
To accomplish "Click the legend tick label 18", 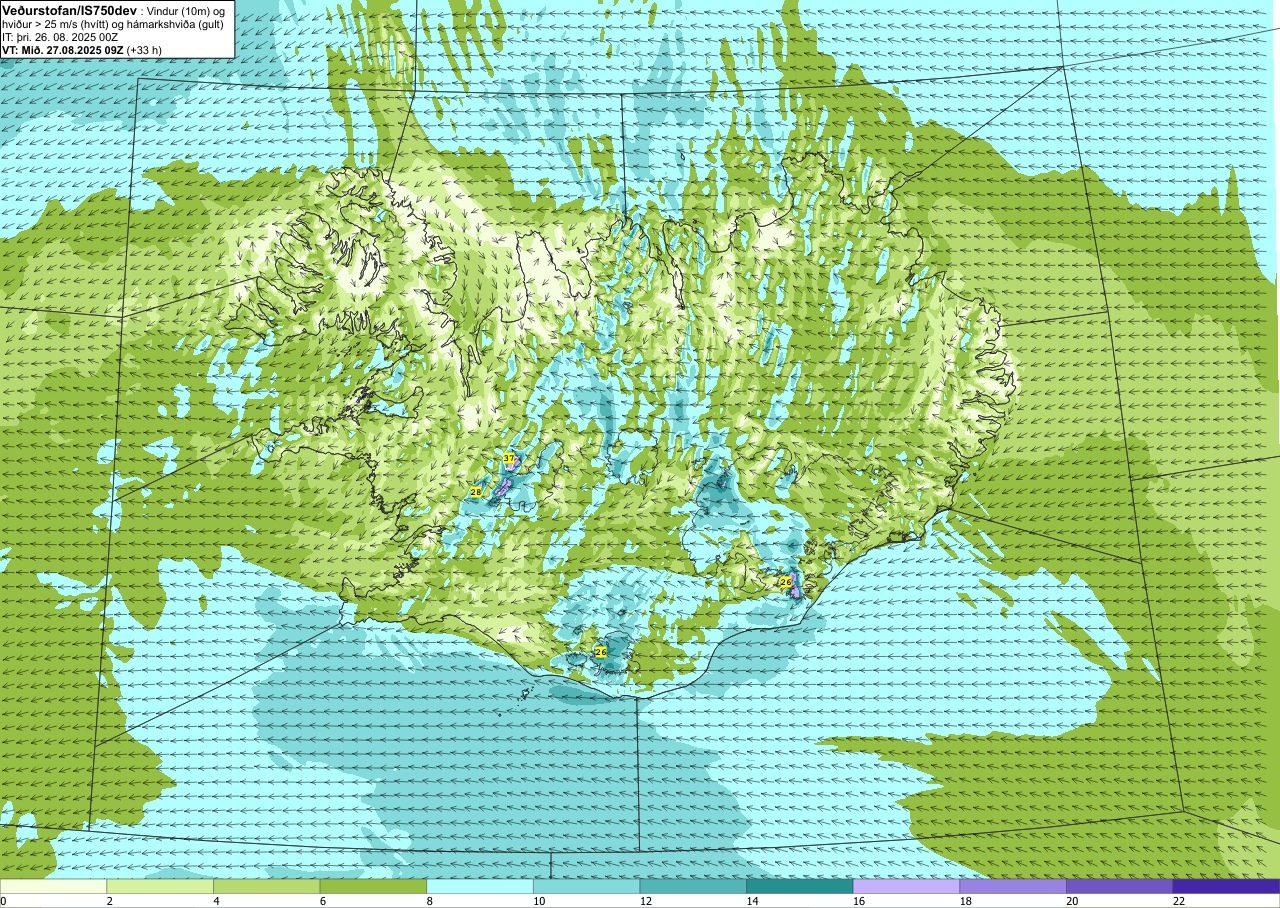I will pyautogui.click(x=966, y=901).
